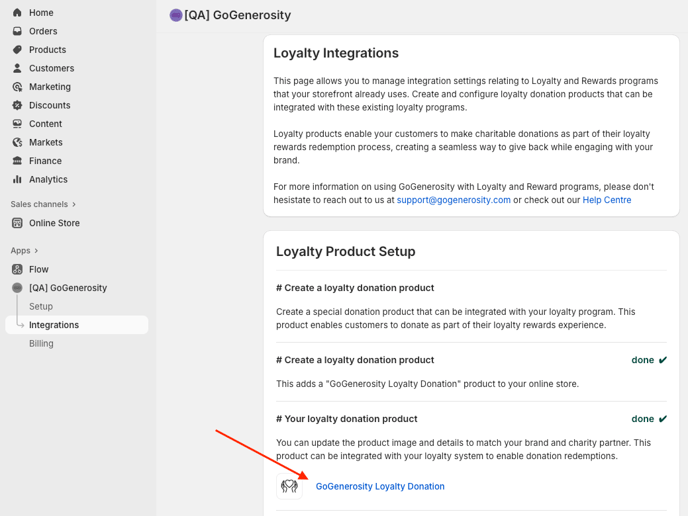
Task: Open the Help Centre link
Action: click(607, 200)
